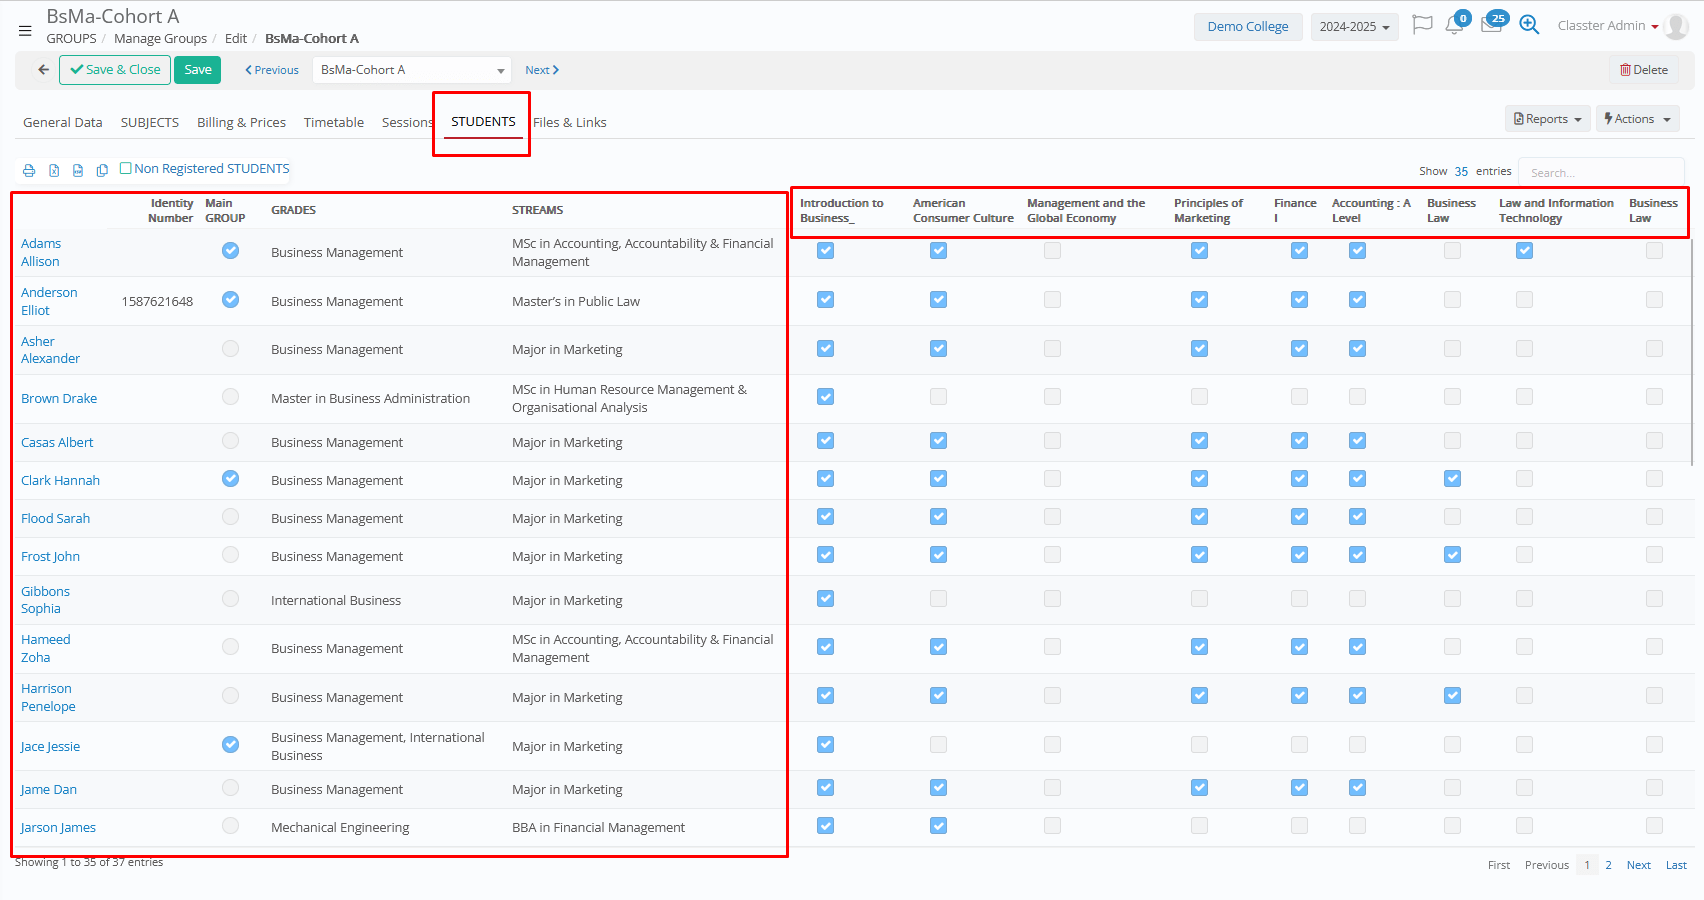Open Clark Hannah student link

60,481
